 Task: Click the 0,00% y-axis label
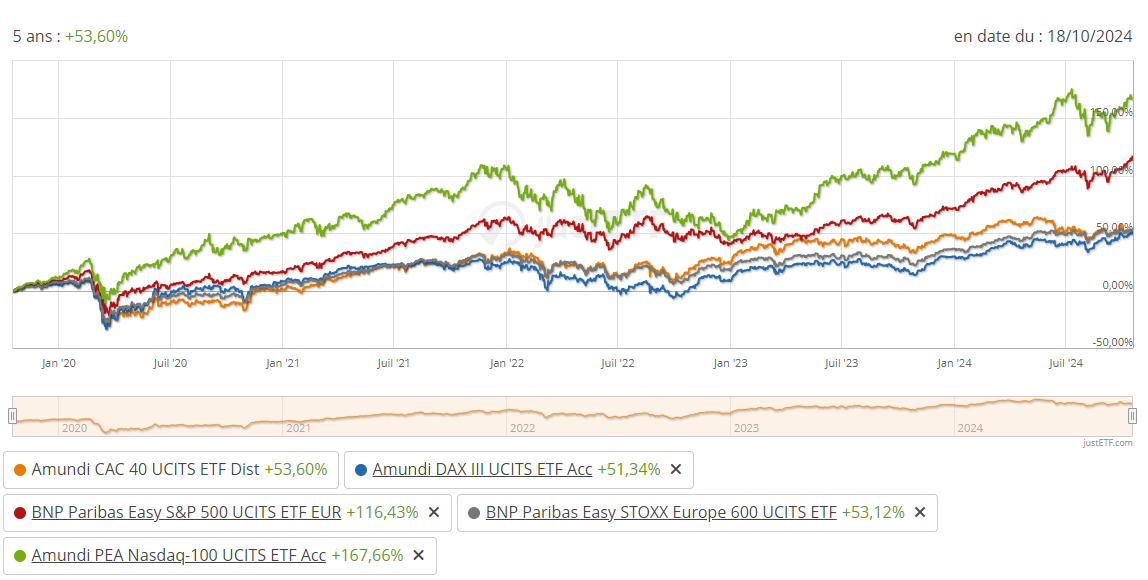[1117, 285]
